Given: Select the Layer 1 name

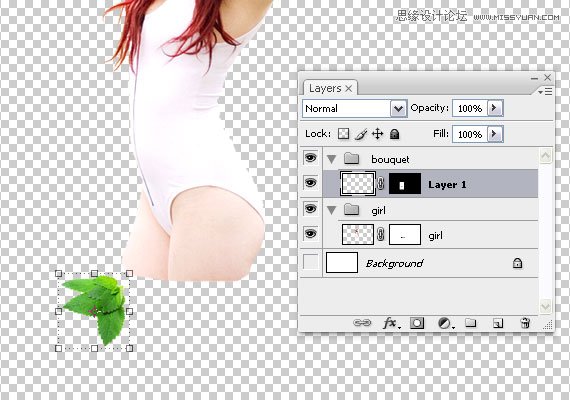Looking at the screenshot, I should coord(447,185).
